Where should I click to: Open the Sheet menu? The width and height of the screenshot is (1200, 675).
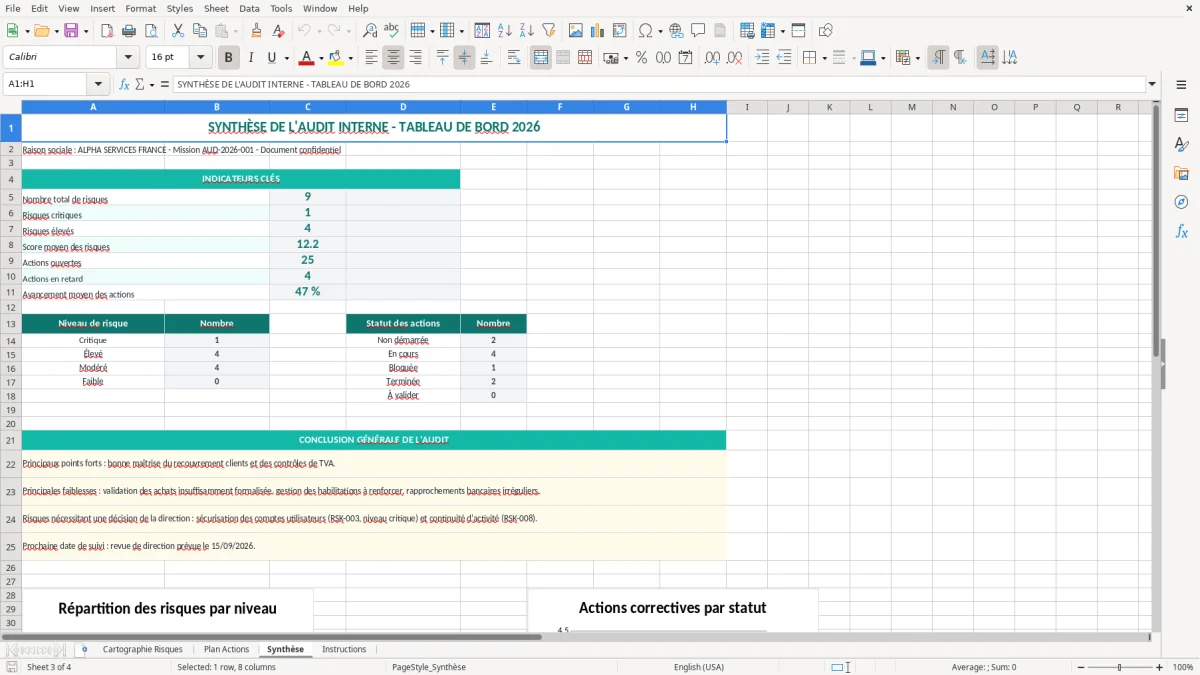(x=216, y=8)
